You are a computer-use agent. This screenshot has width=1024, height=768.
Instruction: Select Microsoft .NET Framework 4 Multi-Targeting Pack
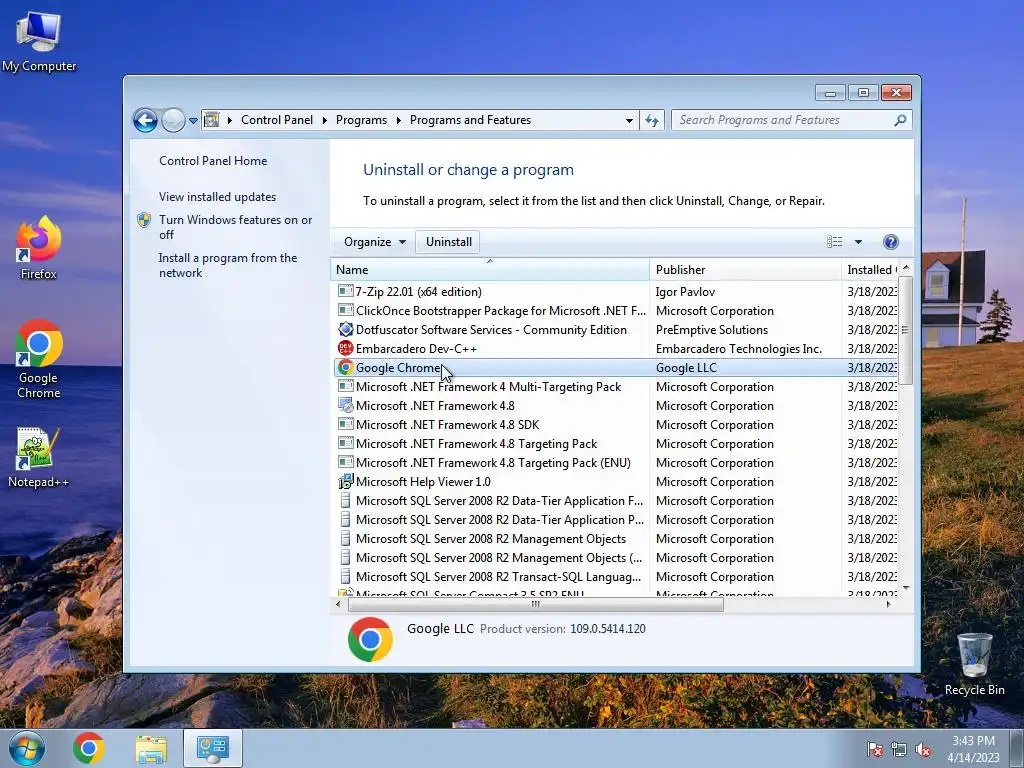(488, 387)
